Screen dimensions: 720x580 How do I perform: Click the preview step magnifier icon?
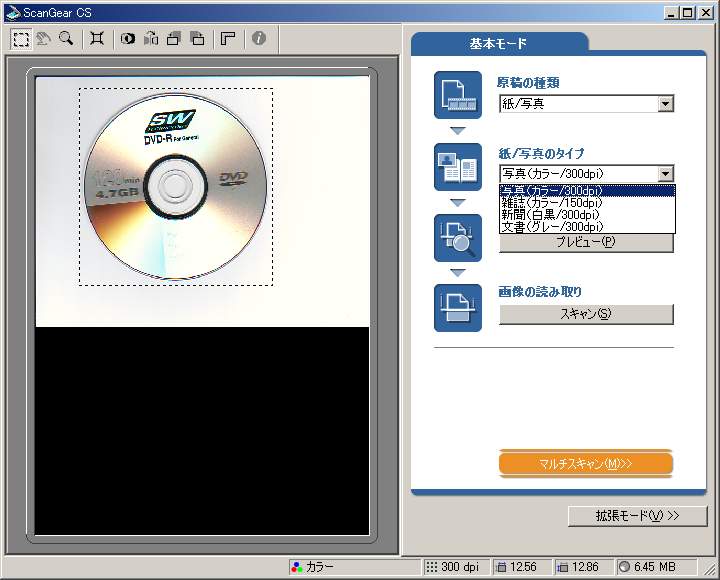click(458, 238)
